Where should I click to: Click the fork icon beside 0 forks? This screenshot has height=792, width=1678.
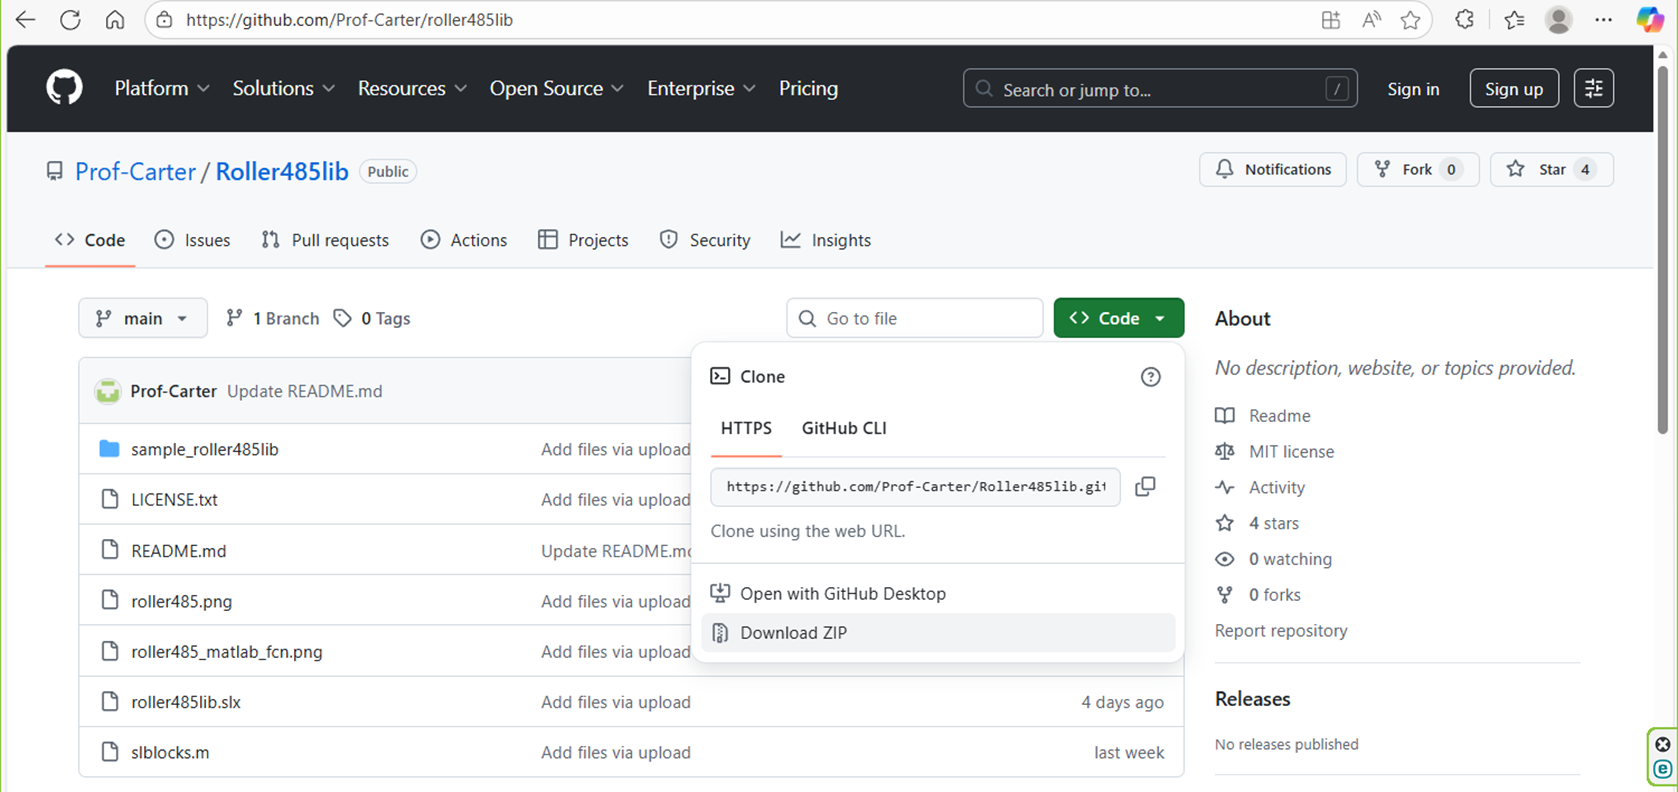[1225, 595]
